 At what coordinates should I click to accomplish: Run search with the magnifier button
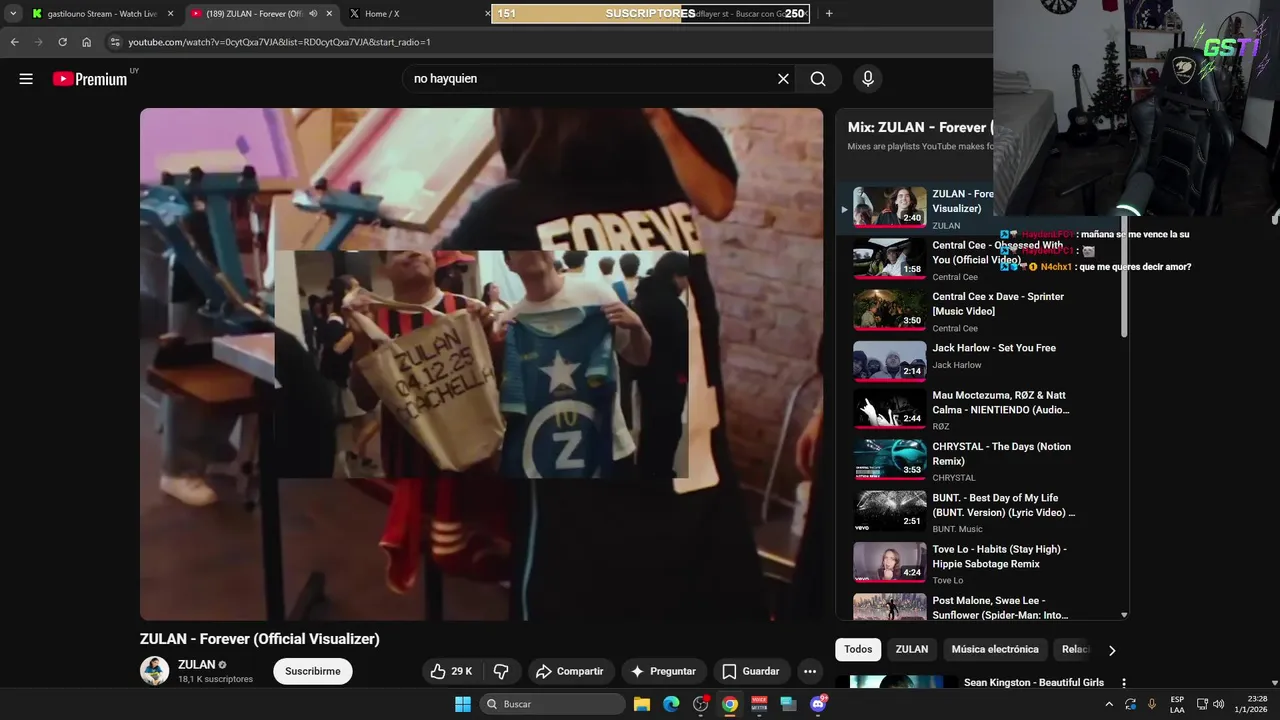coord(818,79)
